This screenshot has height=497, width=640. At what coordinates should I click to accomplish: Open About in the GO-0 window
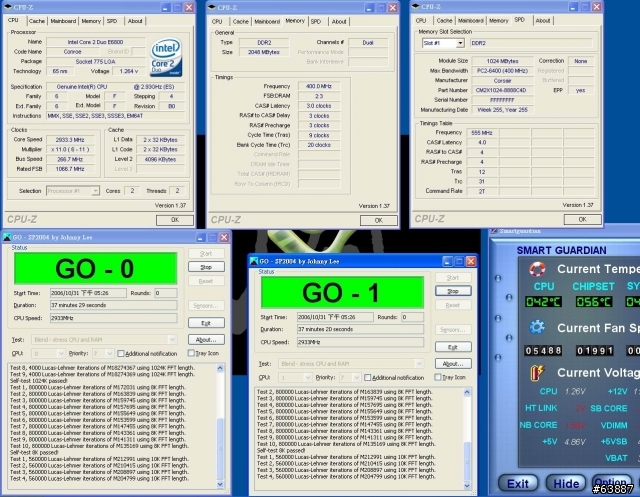206,339
